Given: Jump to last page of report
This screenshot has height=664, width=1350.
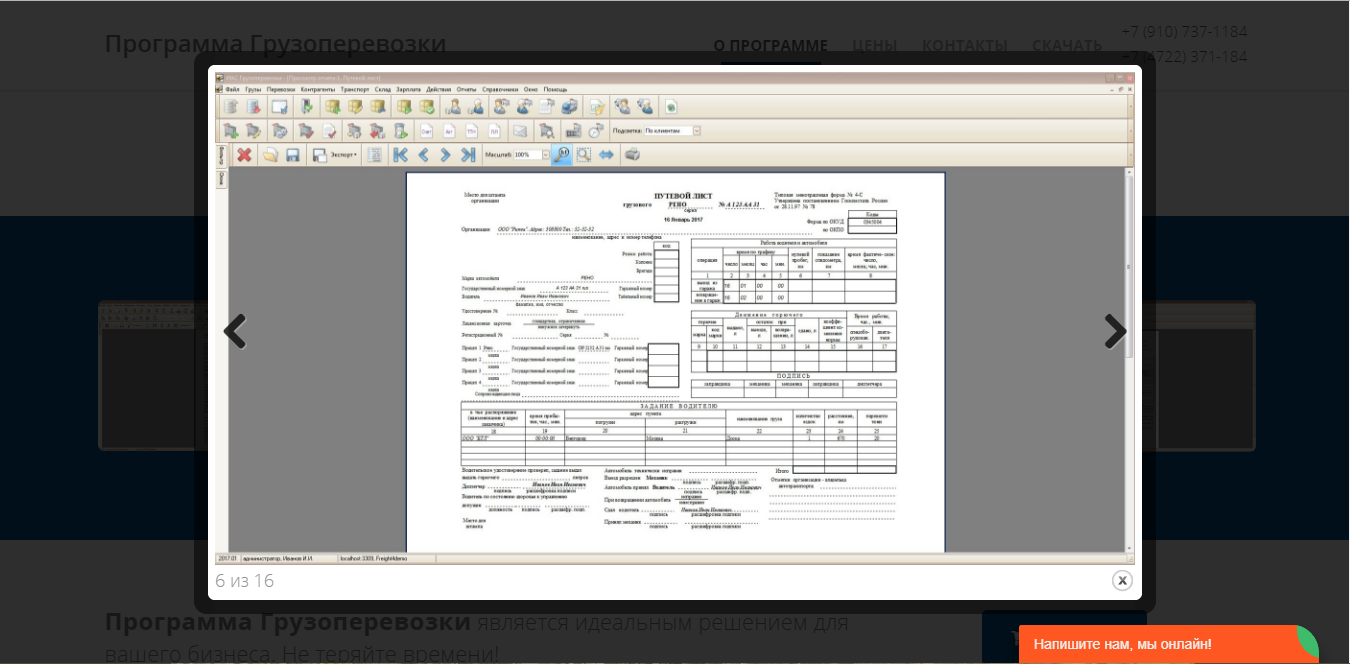Looking at the screenshot, I should coord(468,155).
